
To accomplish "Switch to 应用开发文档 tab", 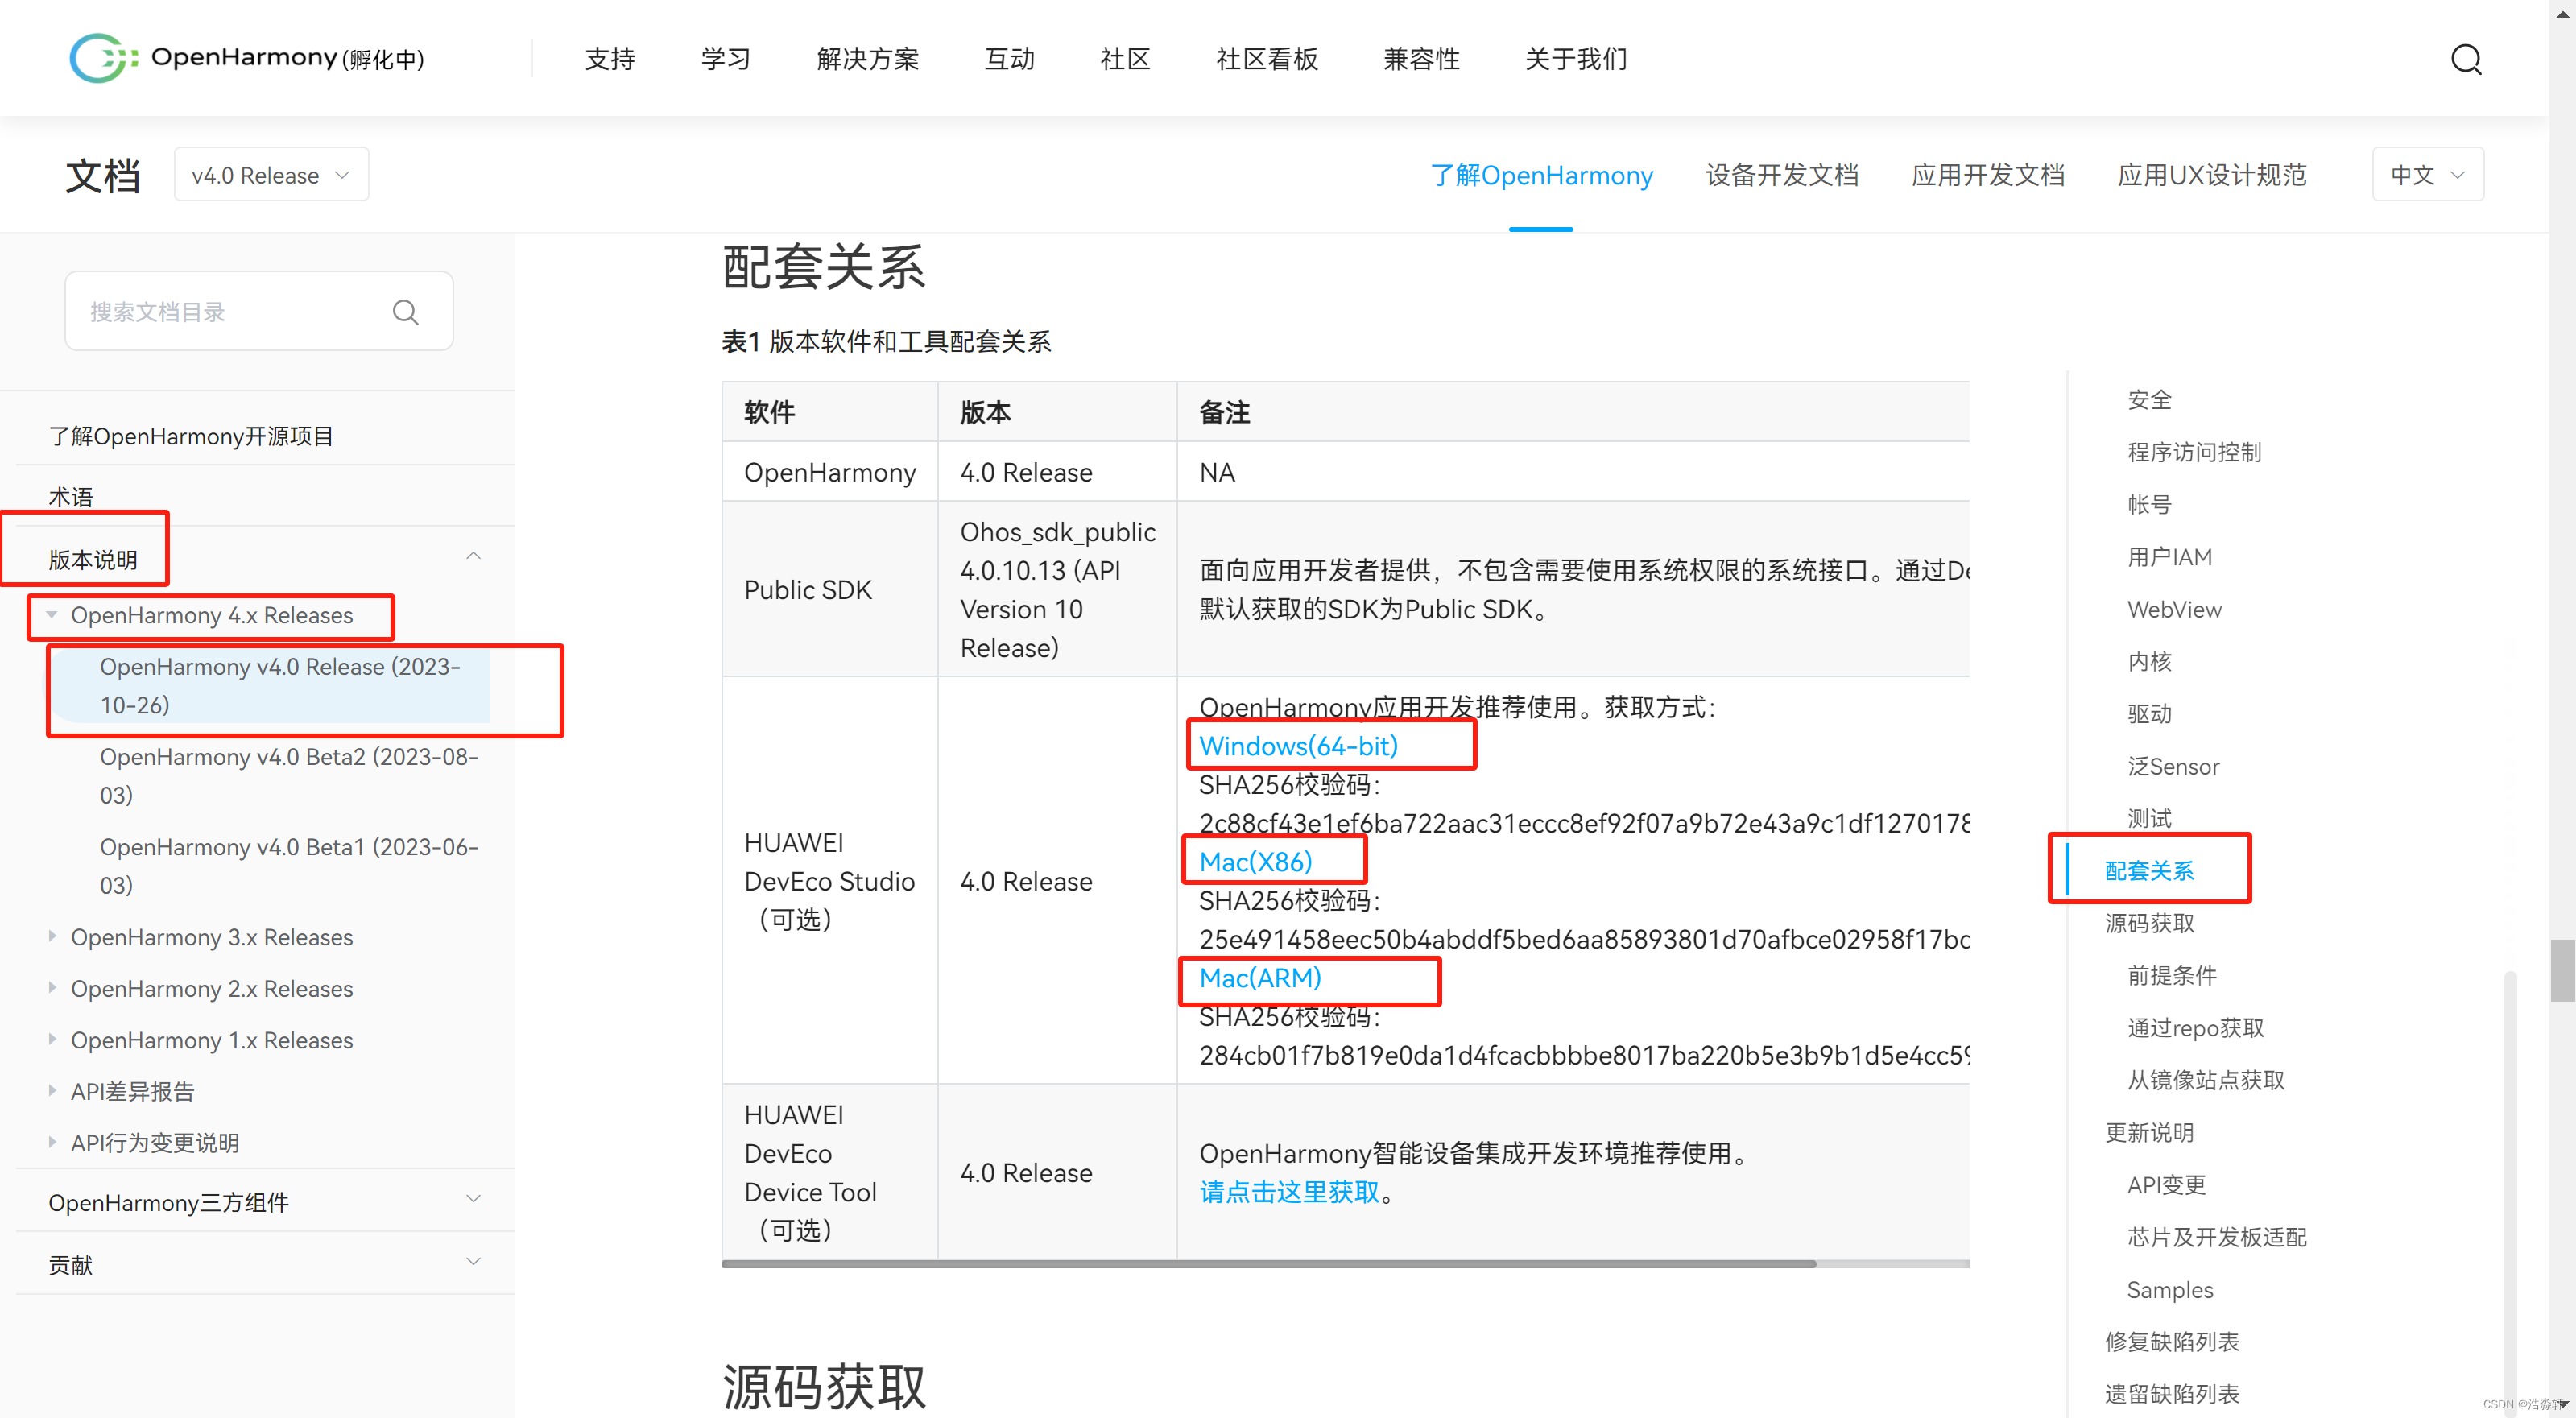I will 1988,175.
